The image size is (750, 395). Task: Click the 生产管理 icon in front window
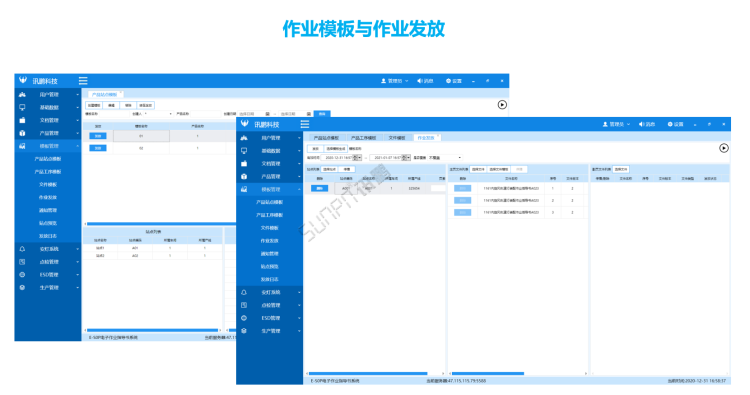(x=244, y=331)
